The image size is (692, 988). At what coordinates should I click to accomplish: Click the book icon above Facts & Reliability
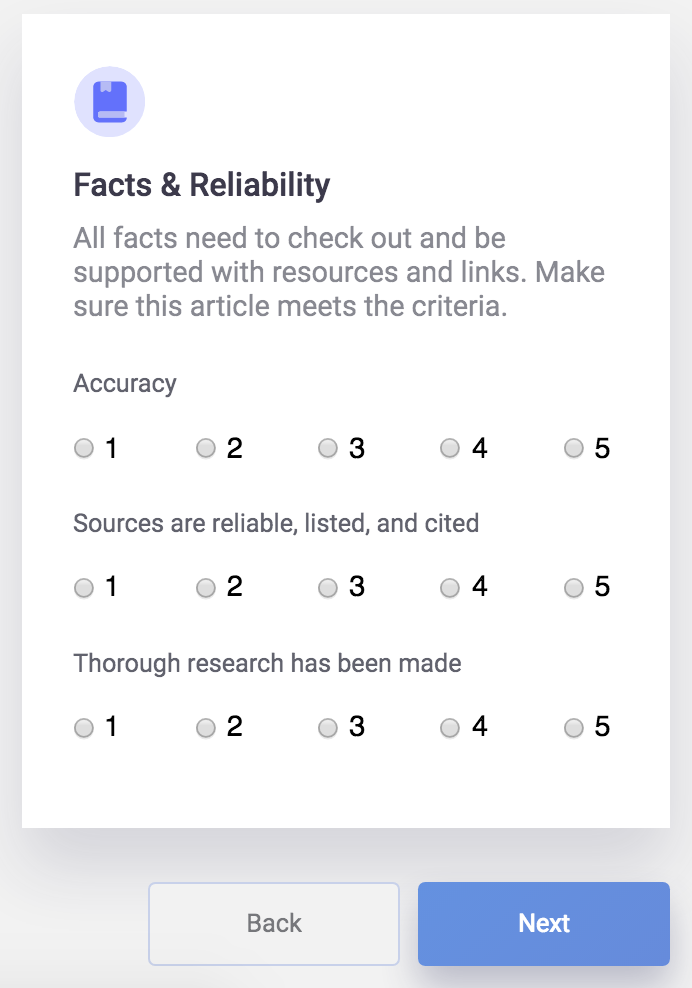coord(110,101)
